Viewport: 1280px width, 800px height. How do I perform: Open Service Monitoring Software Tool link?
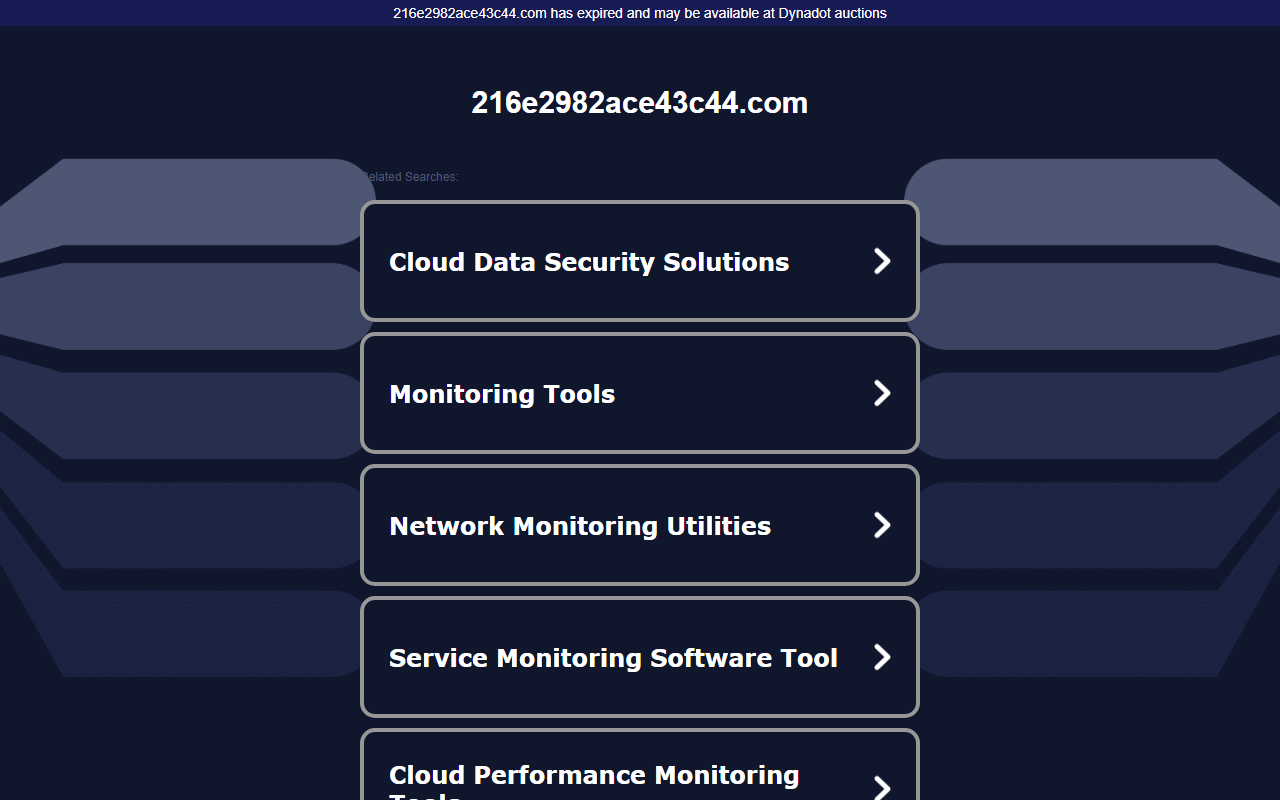click(x=639, y=657)
